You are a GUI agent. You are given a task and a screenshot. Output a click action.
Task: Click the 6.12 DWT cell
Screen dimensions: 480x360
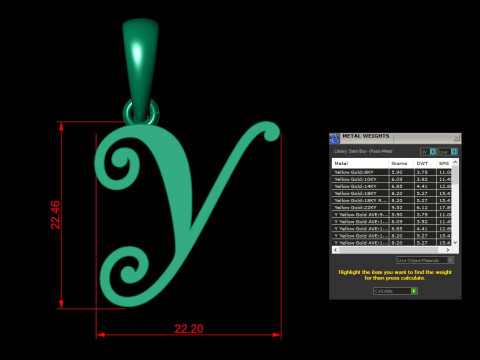pos(425,207)
